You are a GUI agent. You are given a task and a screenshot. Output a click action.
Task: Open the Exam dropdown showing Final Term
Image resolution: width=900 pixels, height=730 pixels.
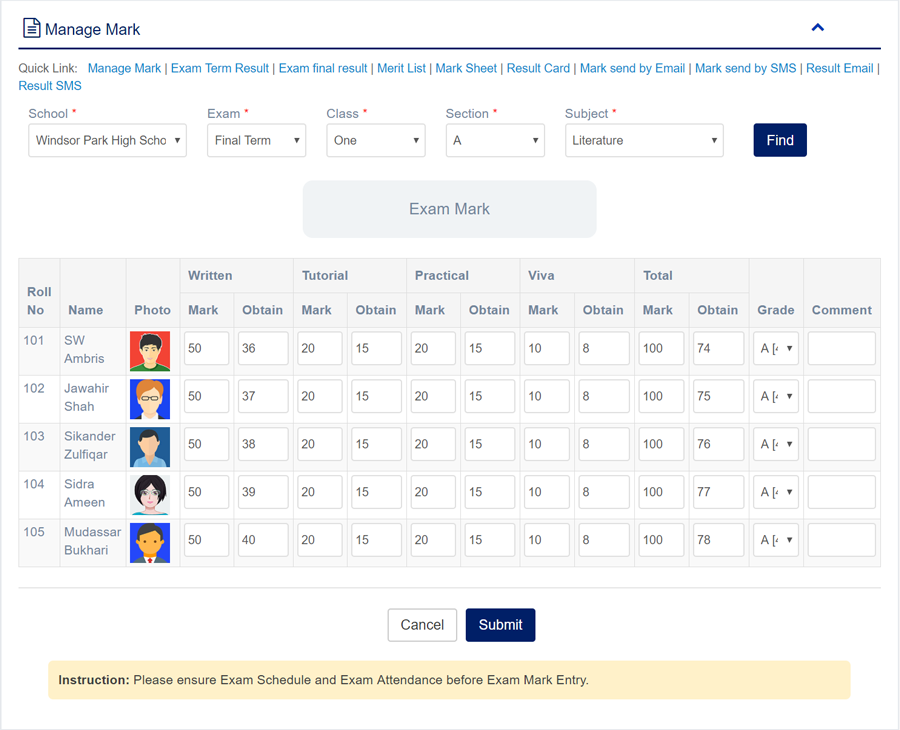click(x=256, y=141)
